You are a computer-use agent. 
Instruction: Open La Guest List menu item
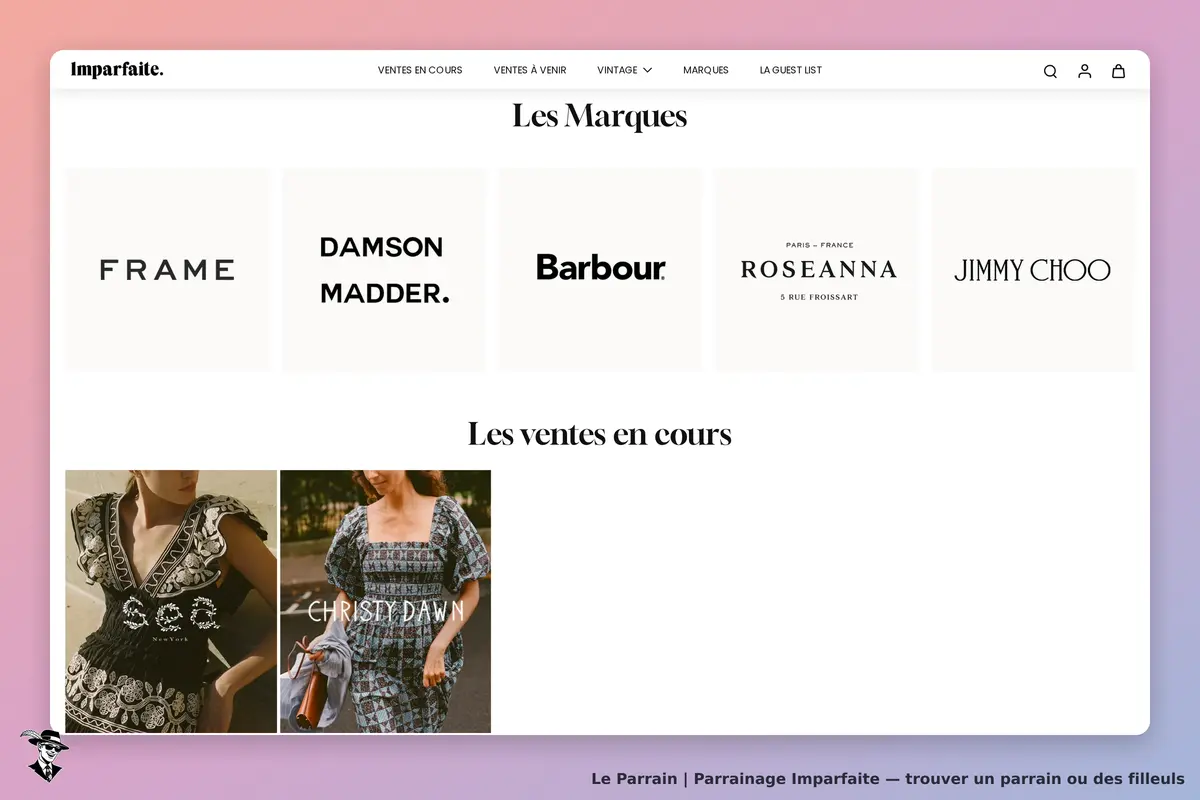(x=791, y=70)
